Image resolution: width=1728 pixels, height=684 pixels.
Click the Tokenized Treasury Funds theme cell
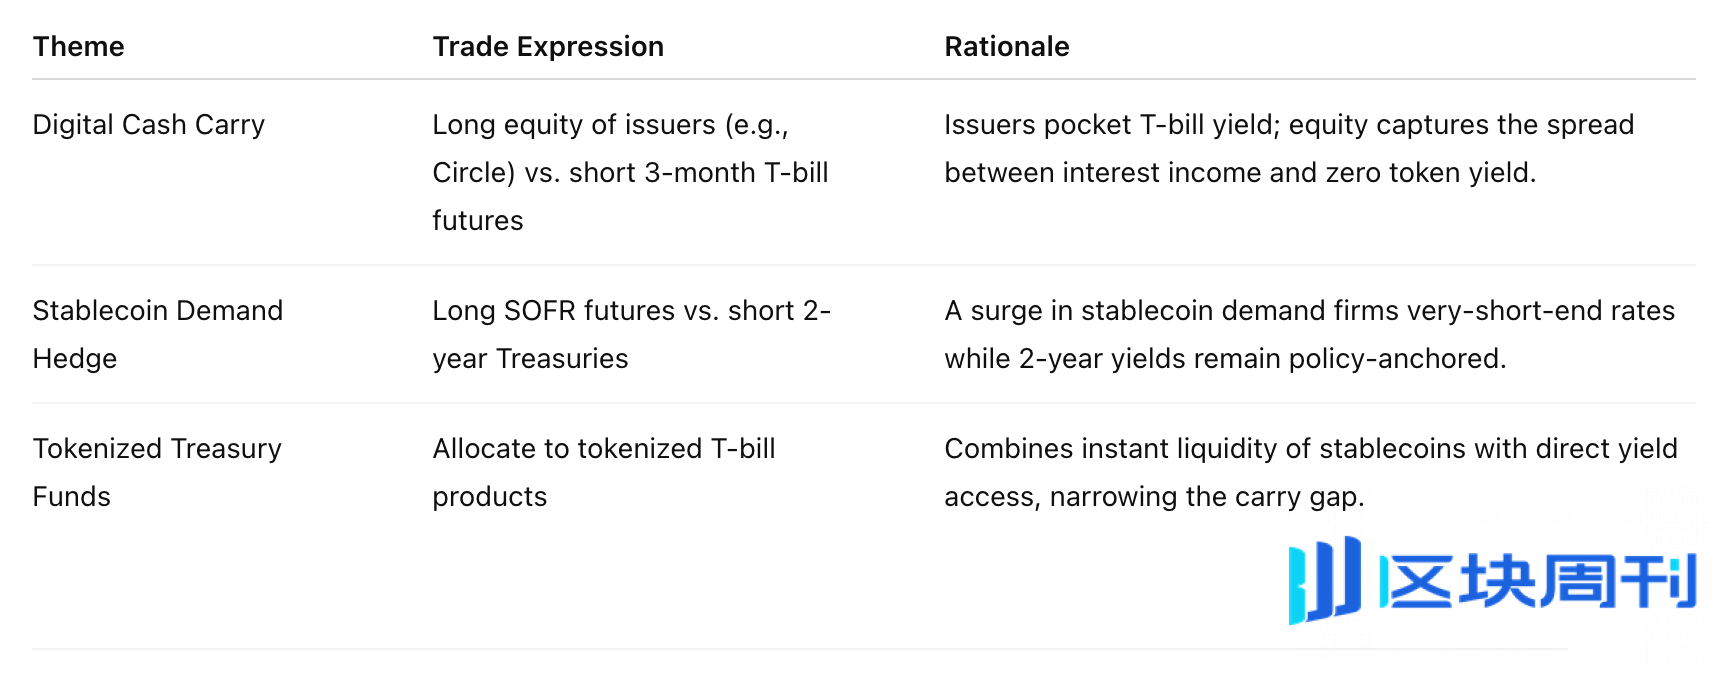(x=157, y=472)
